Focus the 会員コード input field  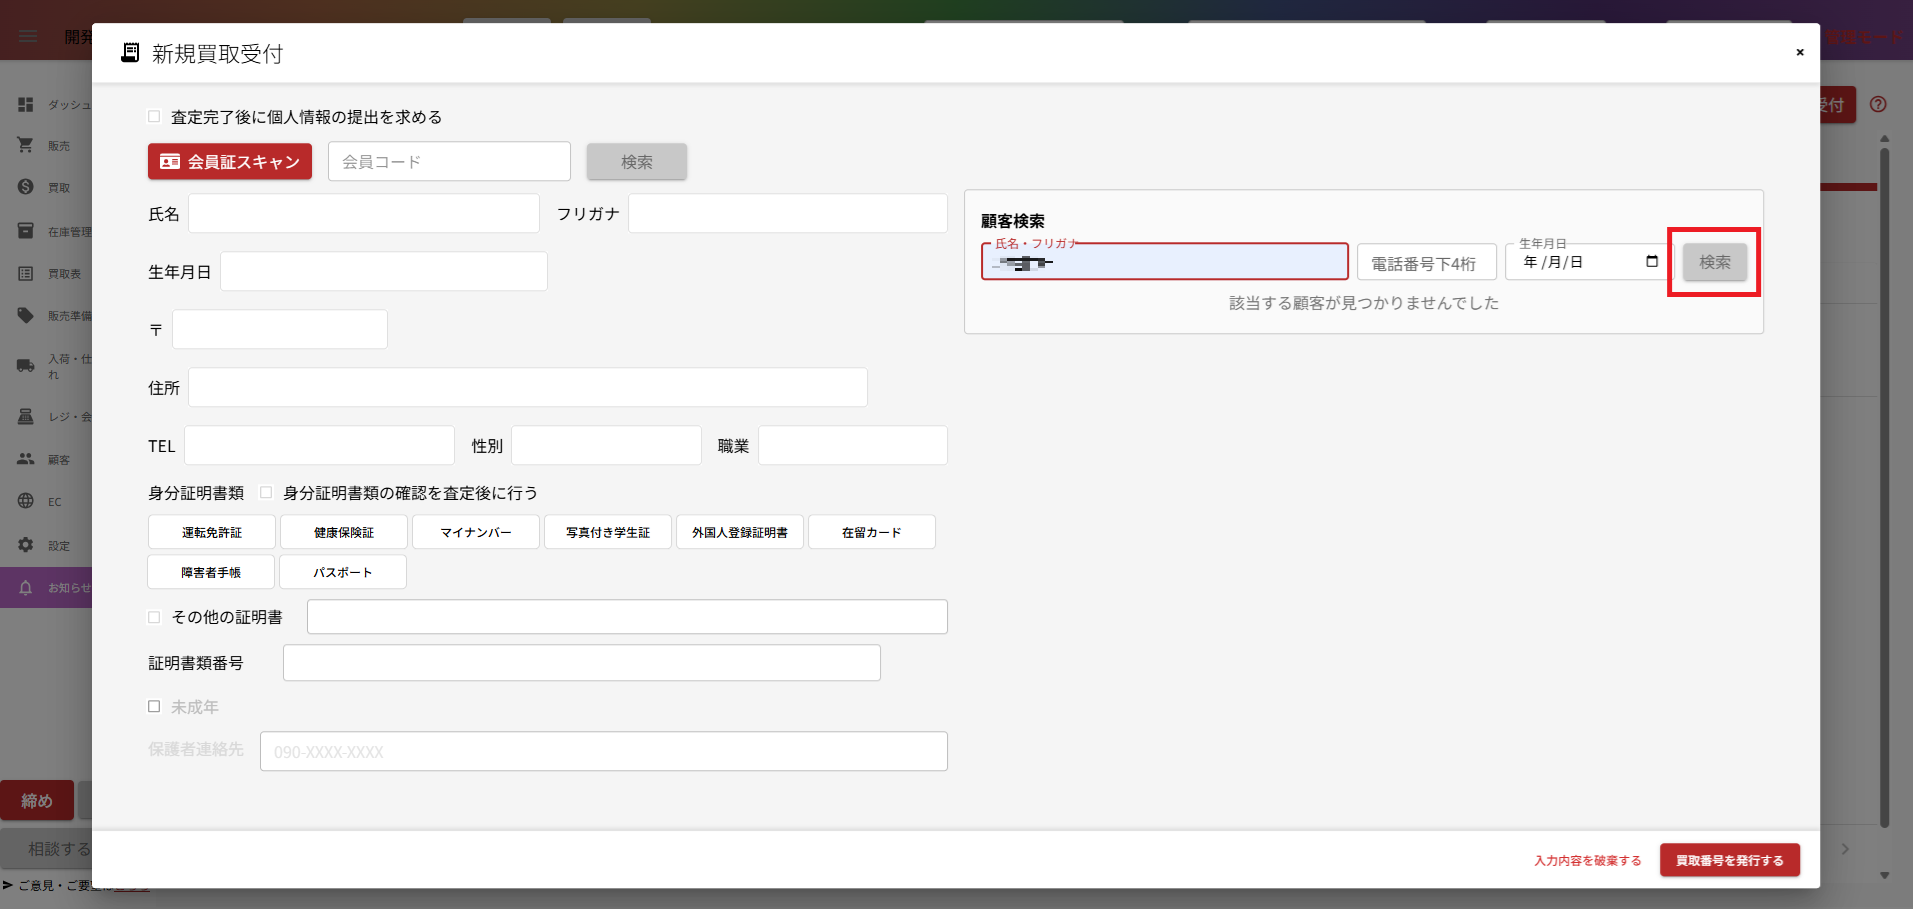click(449, 161)
